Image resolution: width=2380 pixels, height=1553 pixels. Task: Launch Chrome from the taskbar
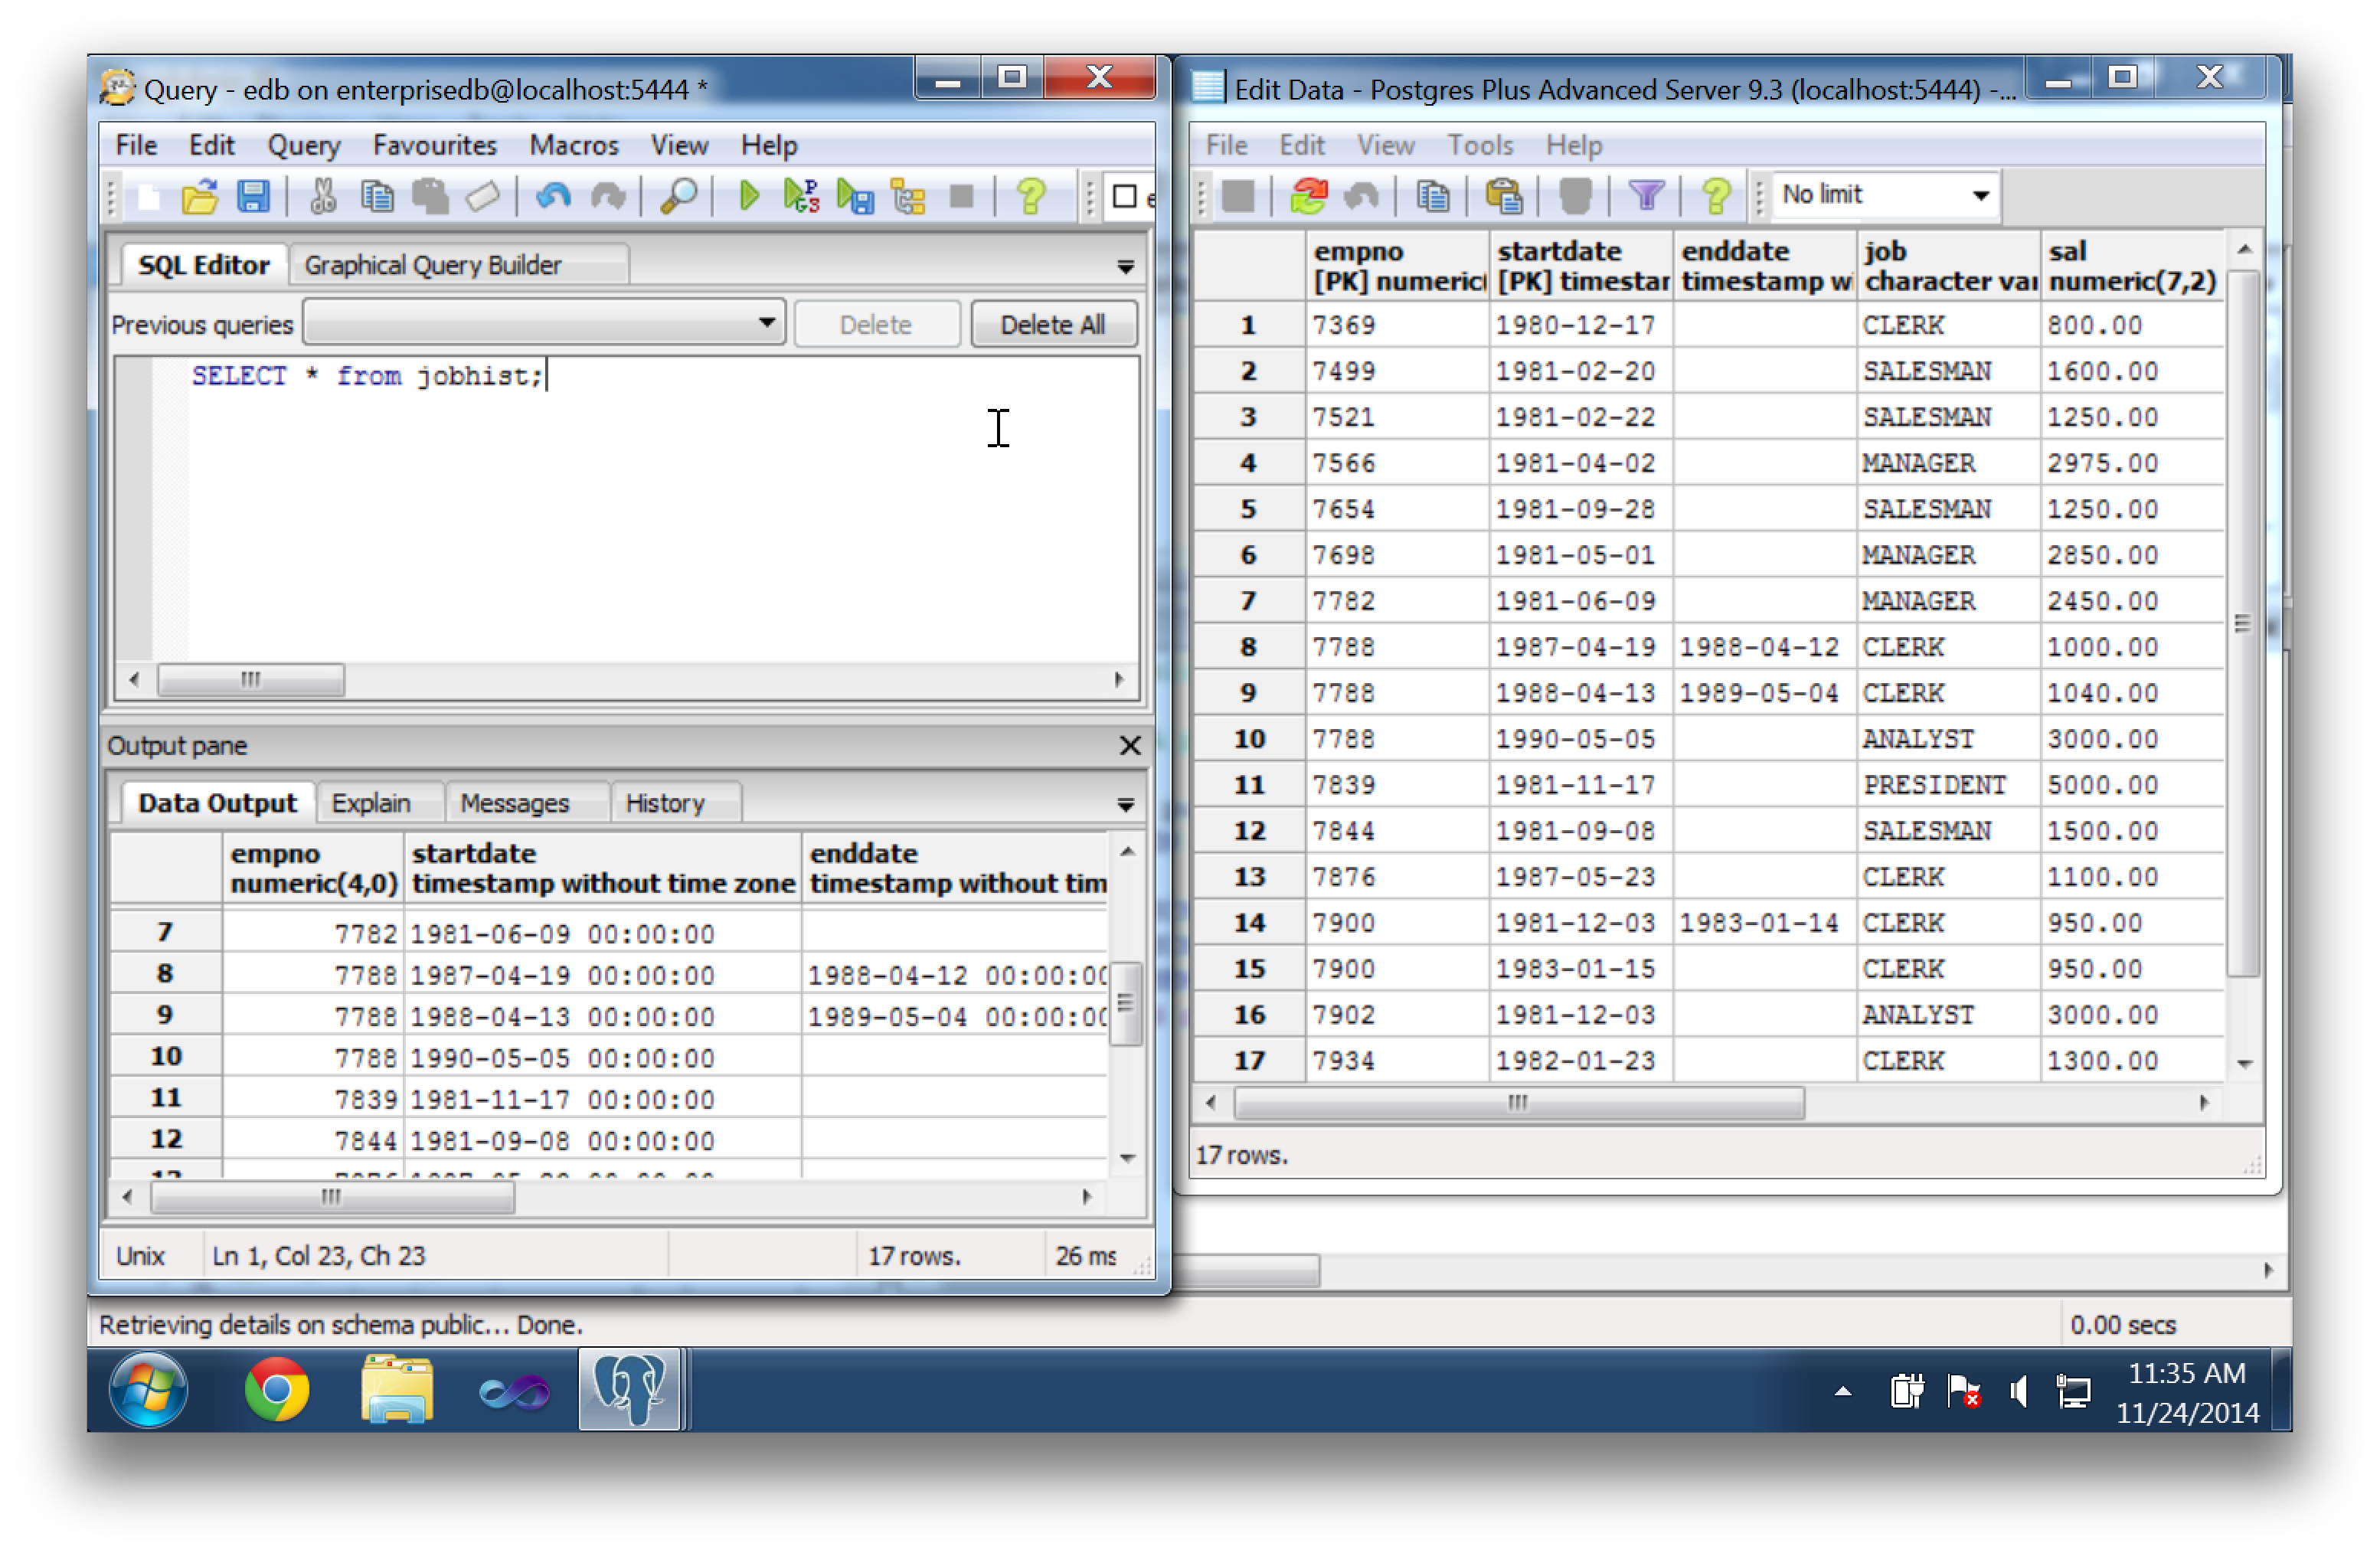point(277,1389)
